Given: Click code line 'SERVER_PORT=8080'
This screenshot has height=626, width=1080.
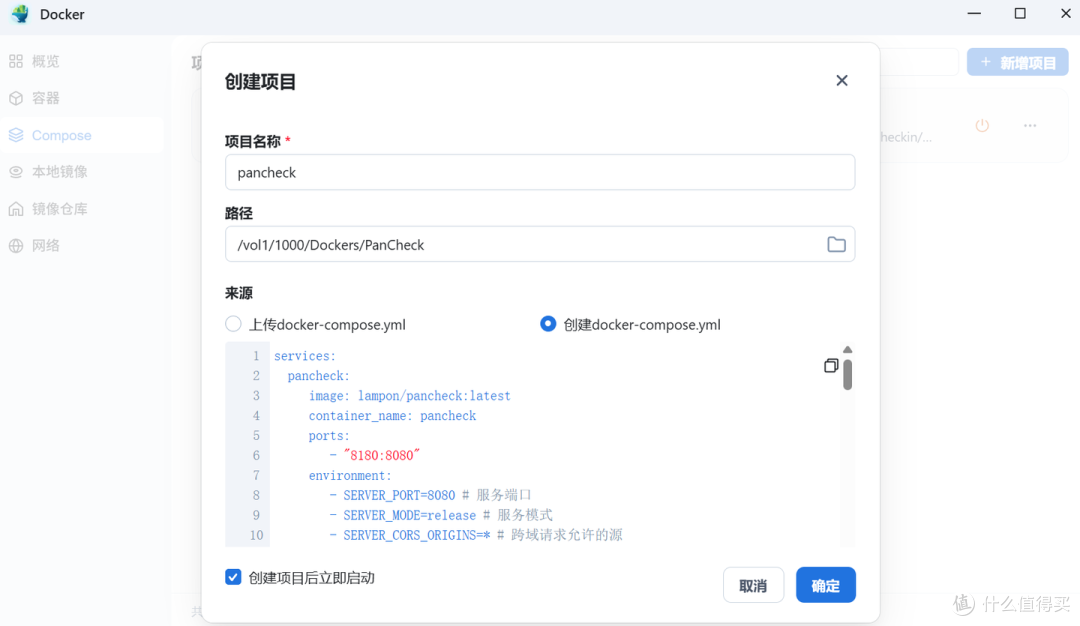Looking at the screenshot, I should (399, 495).
